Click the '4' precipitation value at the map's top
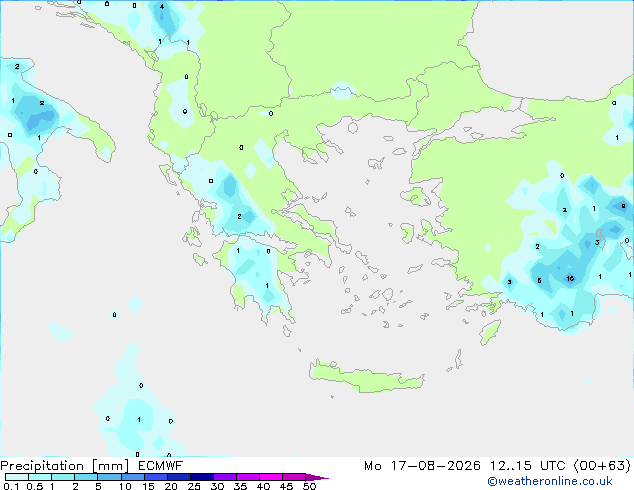Image resolution: width=634 pixels, height=490 pixels. 162,6
